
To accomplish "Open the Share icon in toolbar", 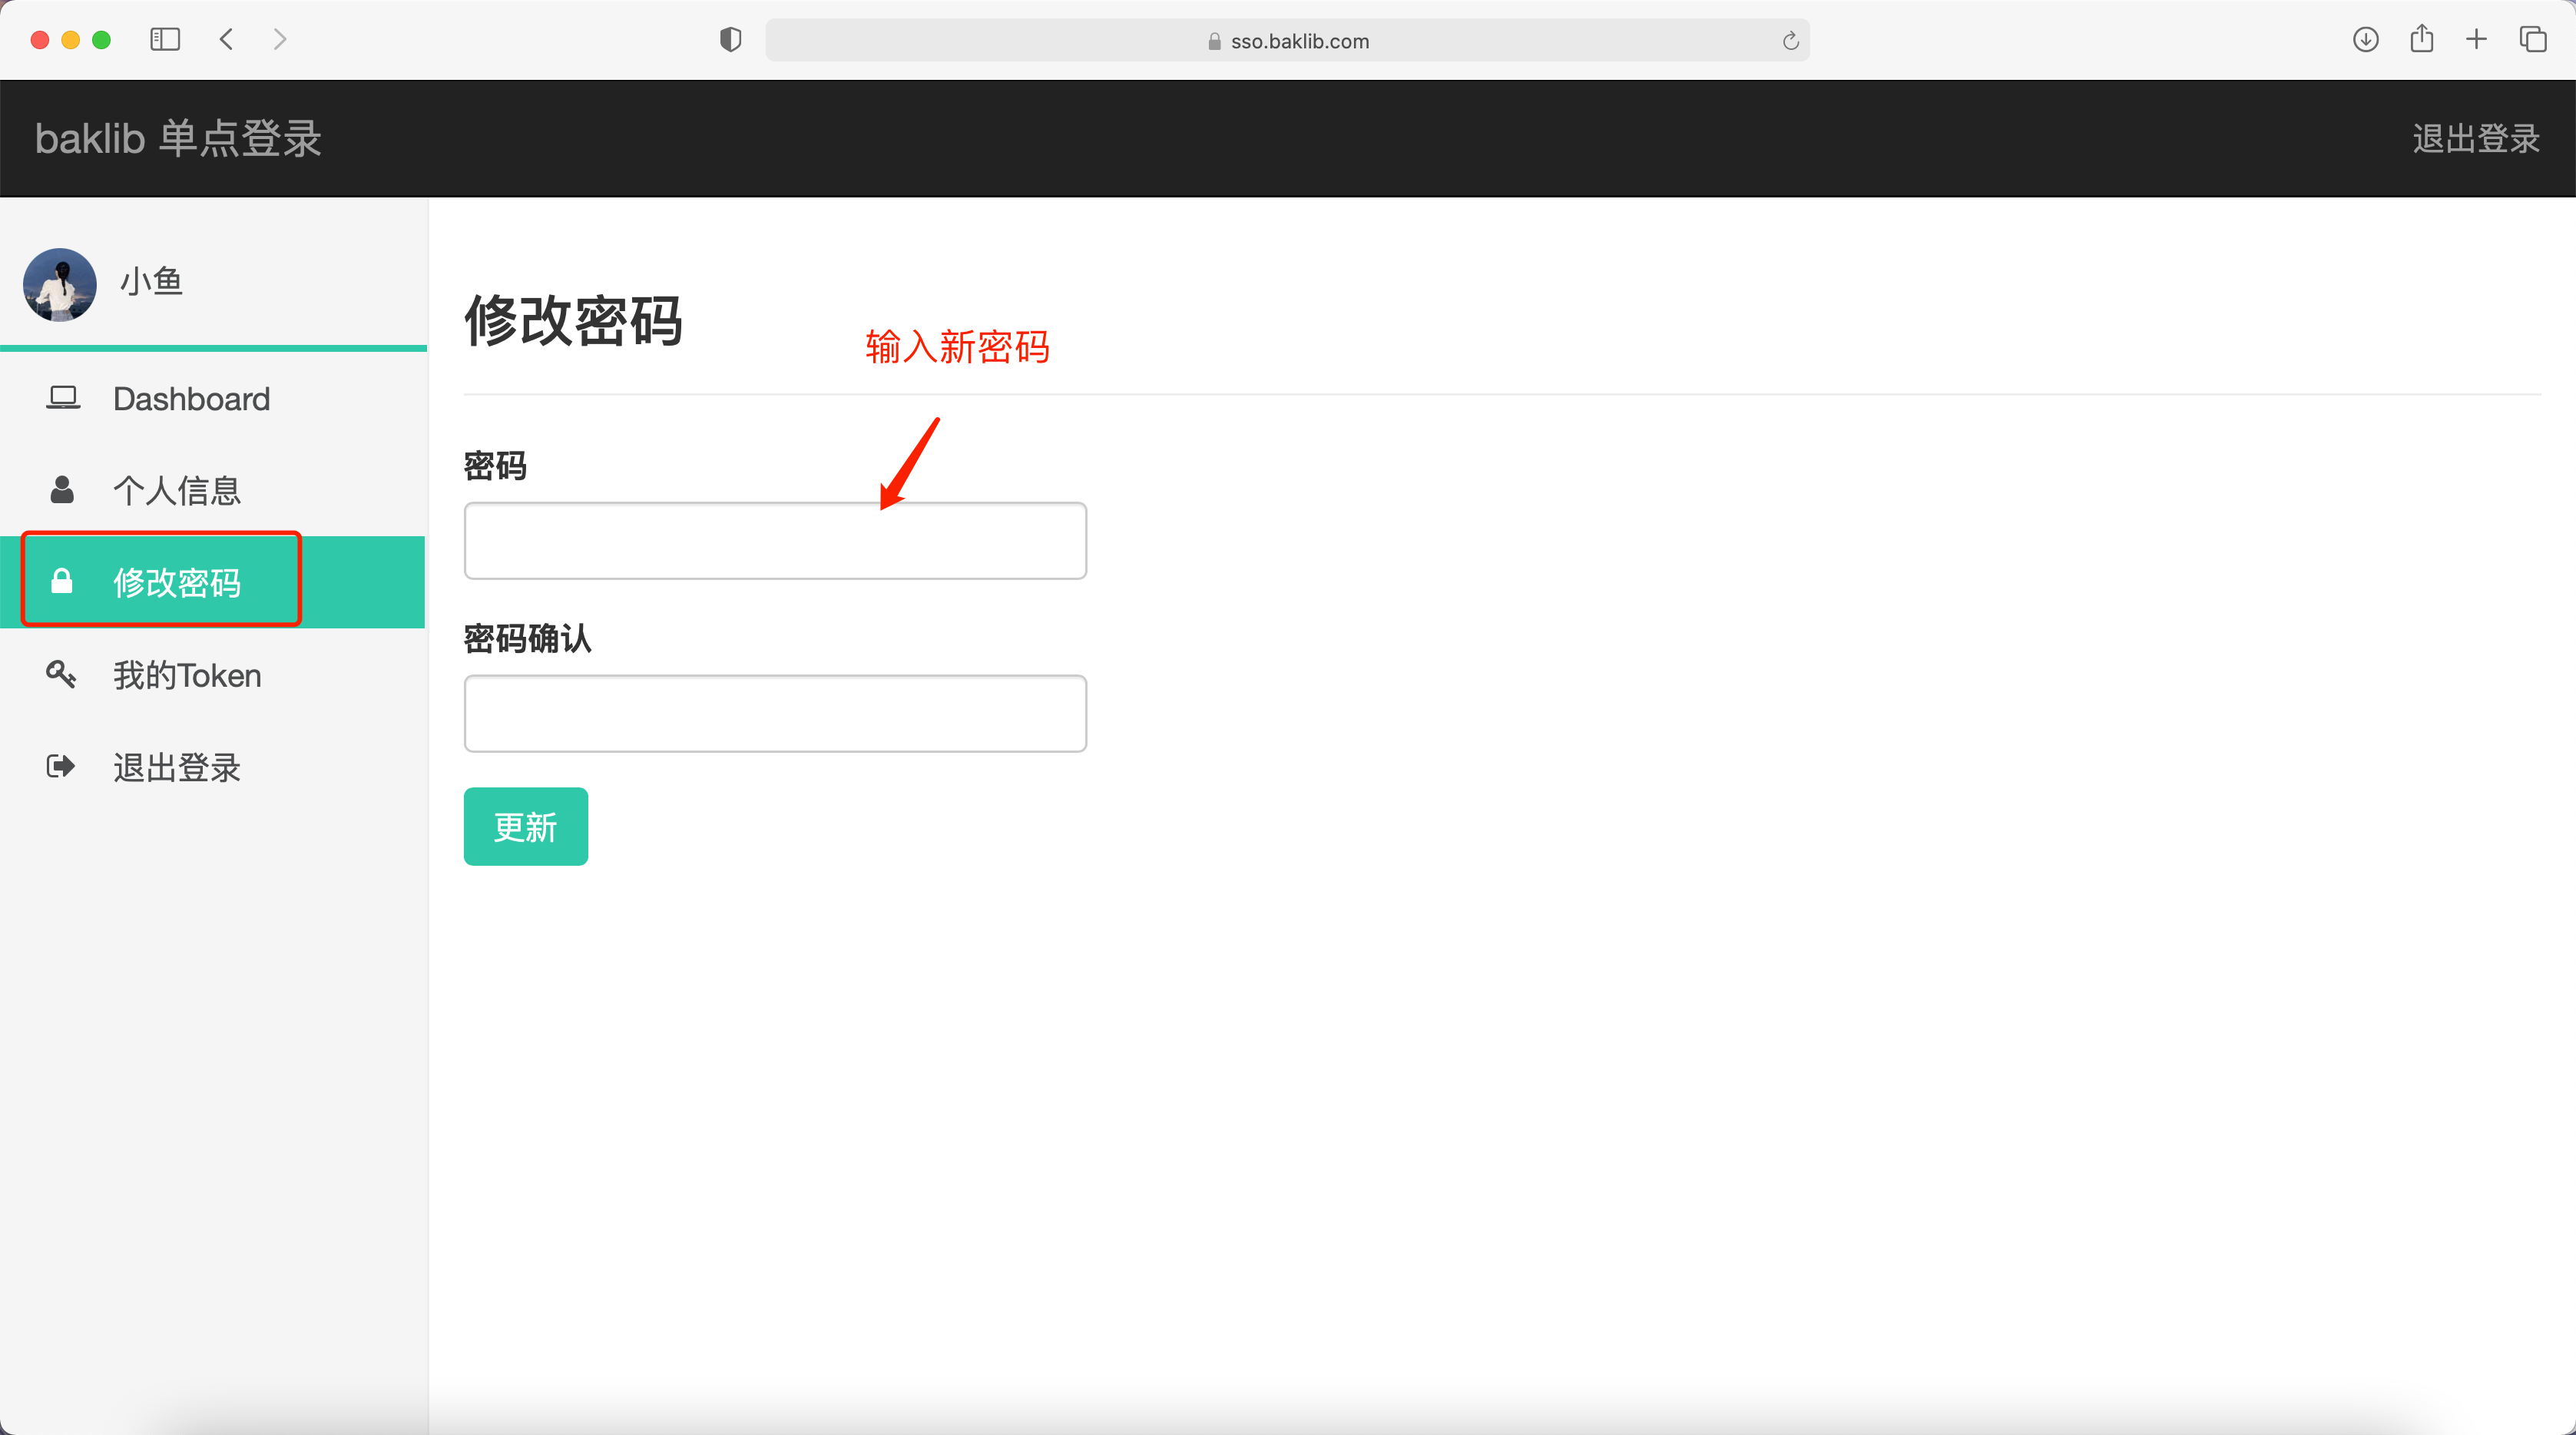I will point(2421,39).
